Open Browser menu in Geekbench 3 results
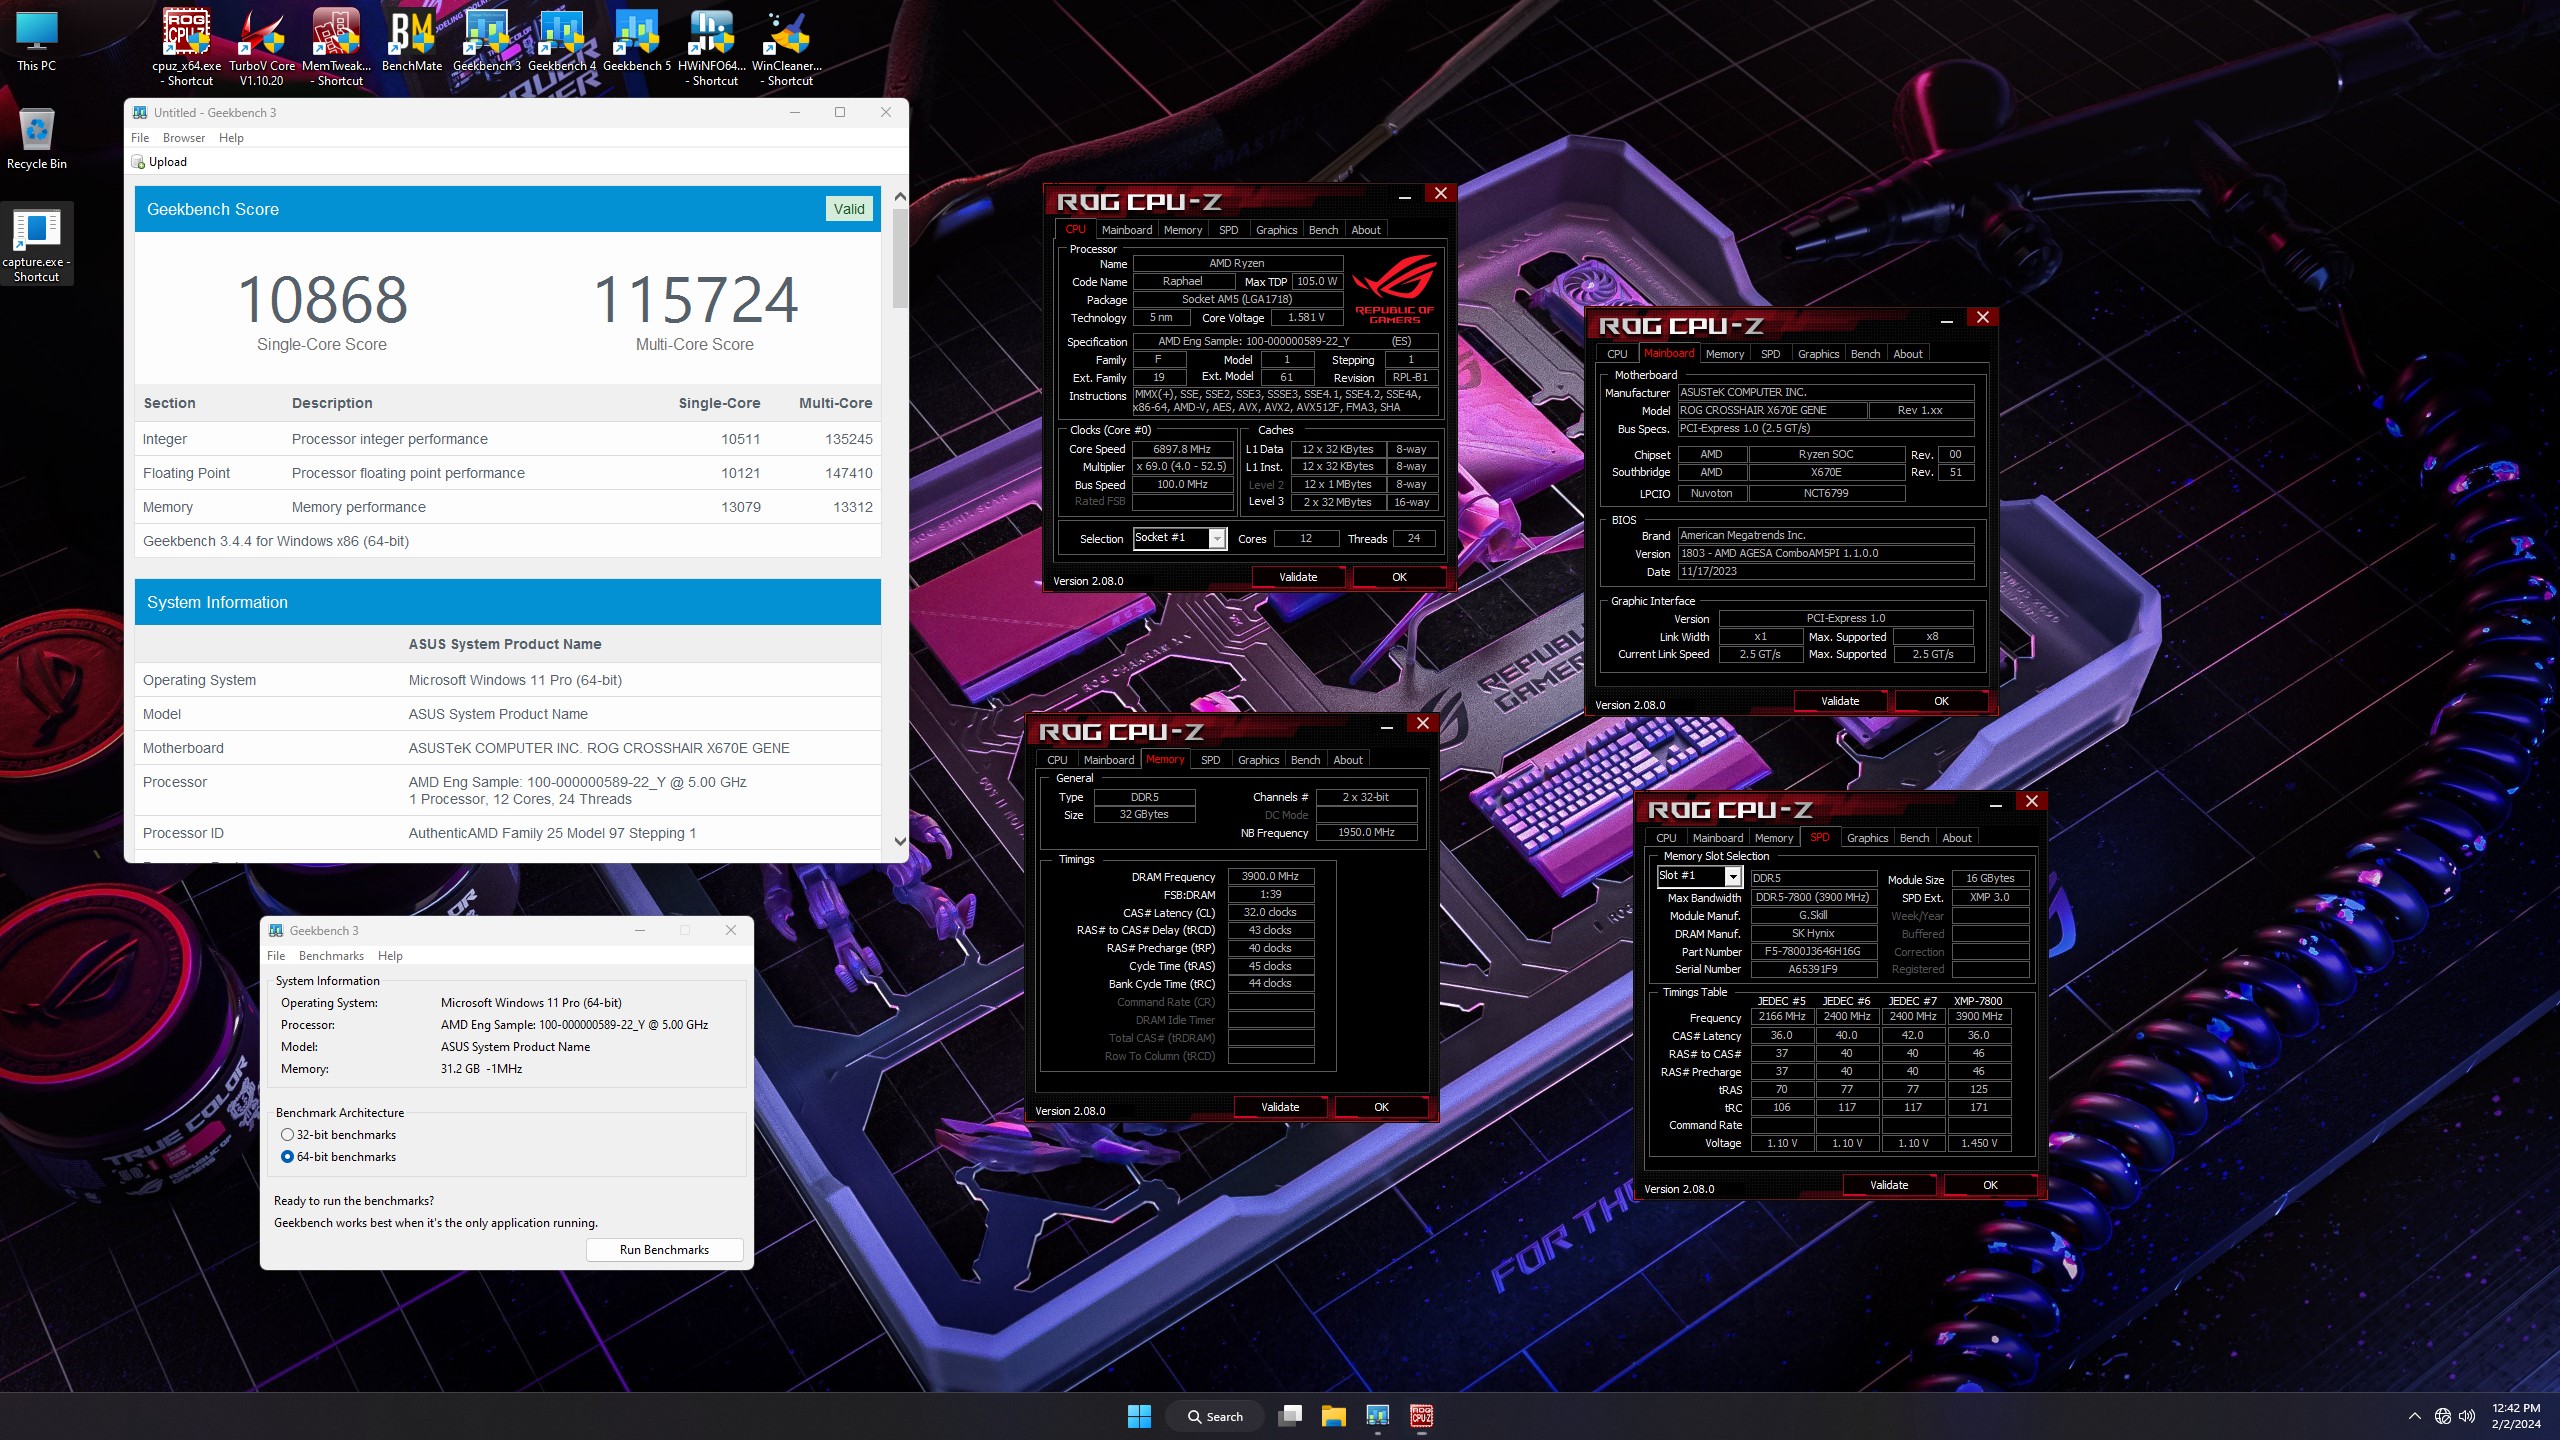Viewport: 2560px width, 1440px height. tap(184, 138)
